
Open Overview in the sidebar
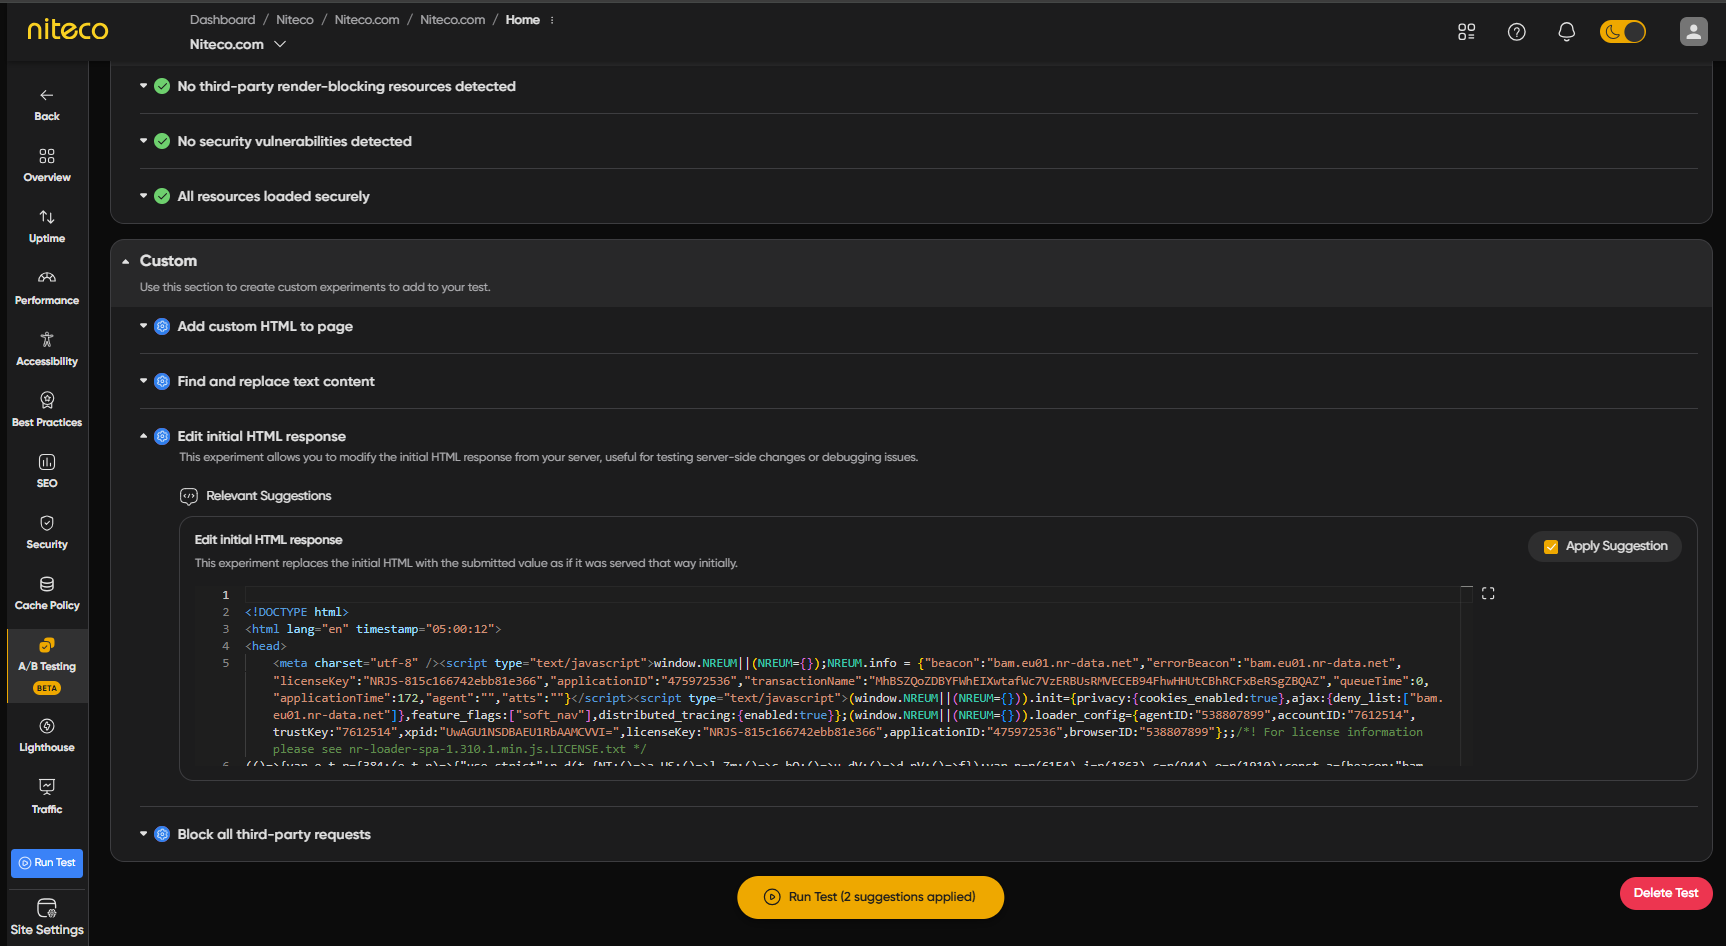(47, 166)
